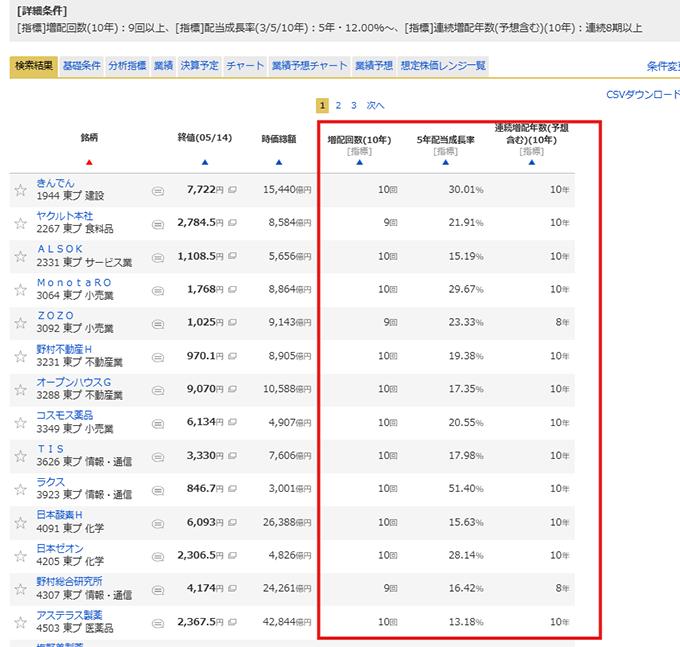
Task: Switch to the チャート tab
Action: click(x=245, y=66)
